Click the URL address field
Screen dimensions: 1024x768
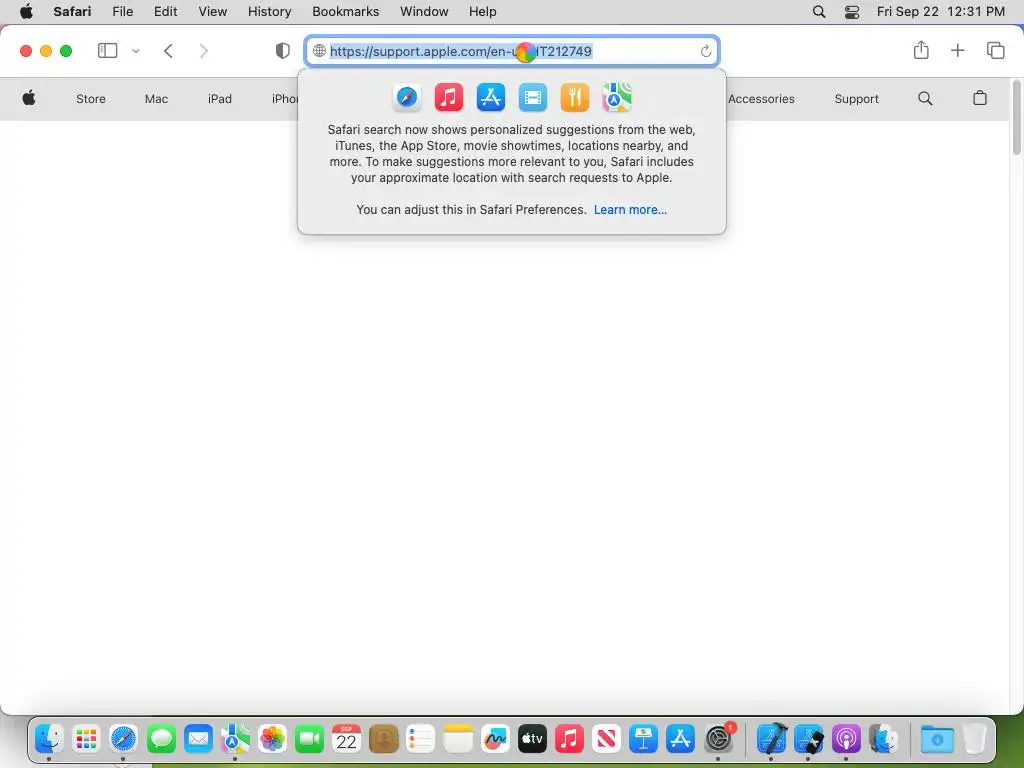(511, 51)
